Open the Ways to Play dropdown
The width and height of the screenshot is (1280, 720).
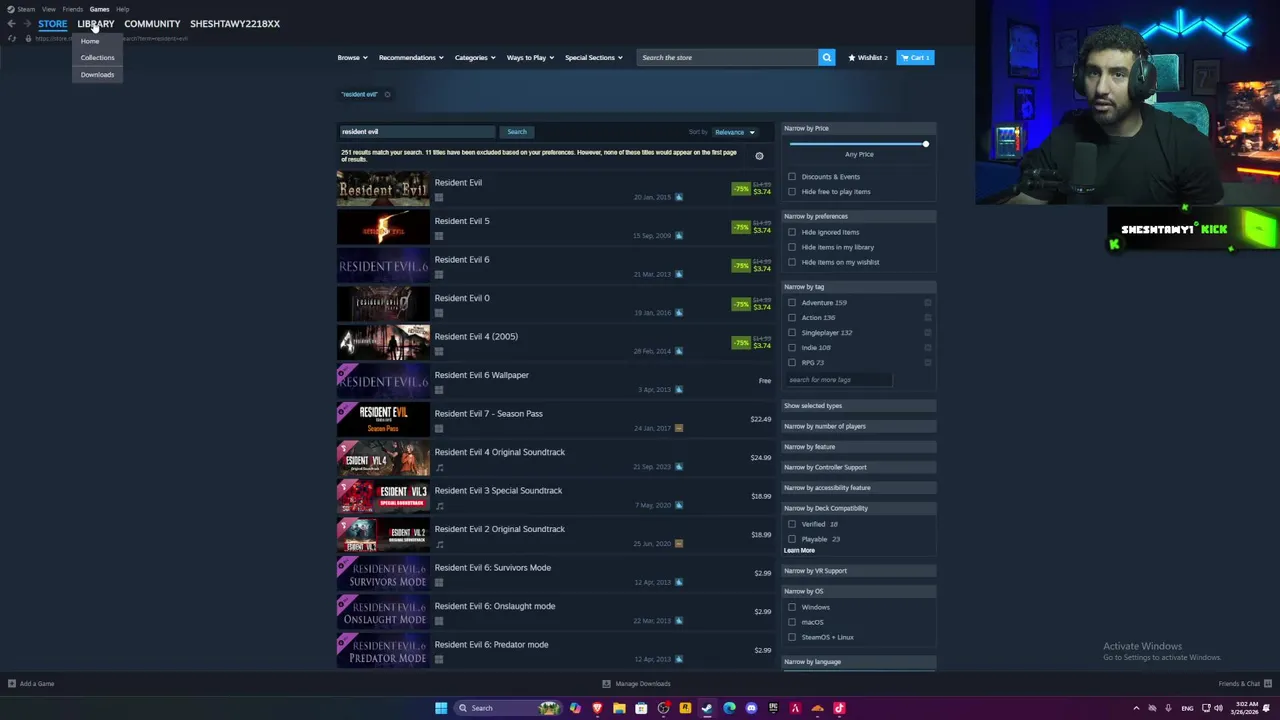click(x=530, y=58)
